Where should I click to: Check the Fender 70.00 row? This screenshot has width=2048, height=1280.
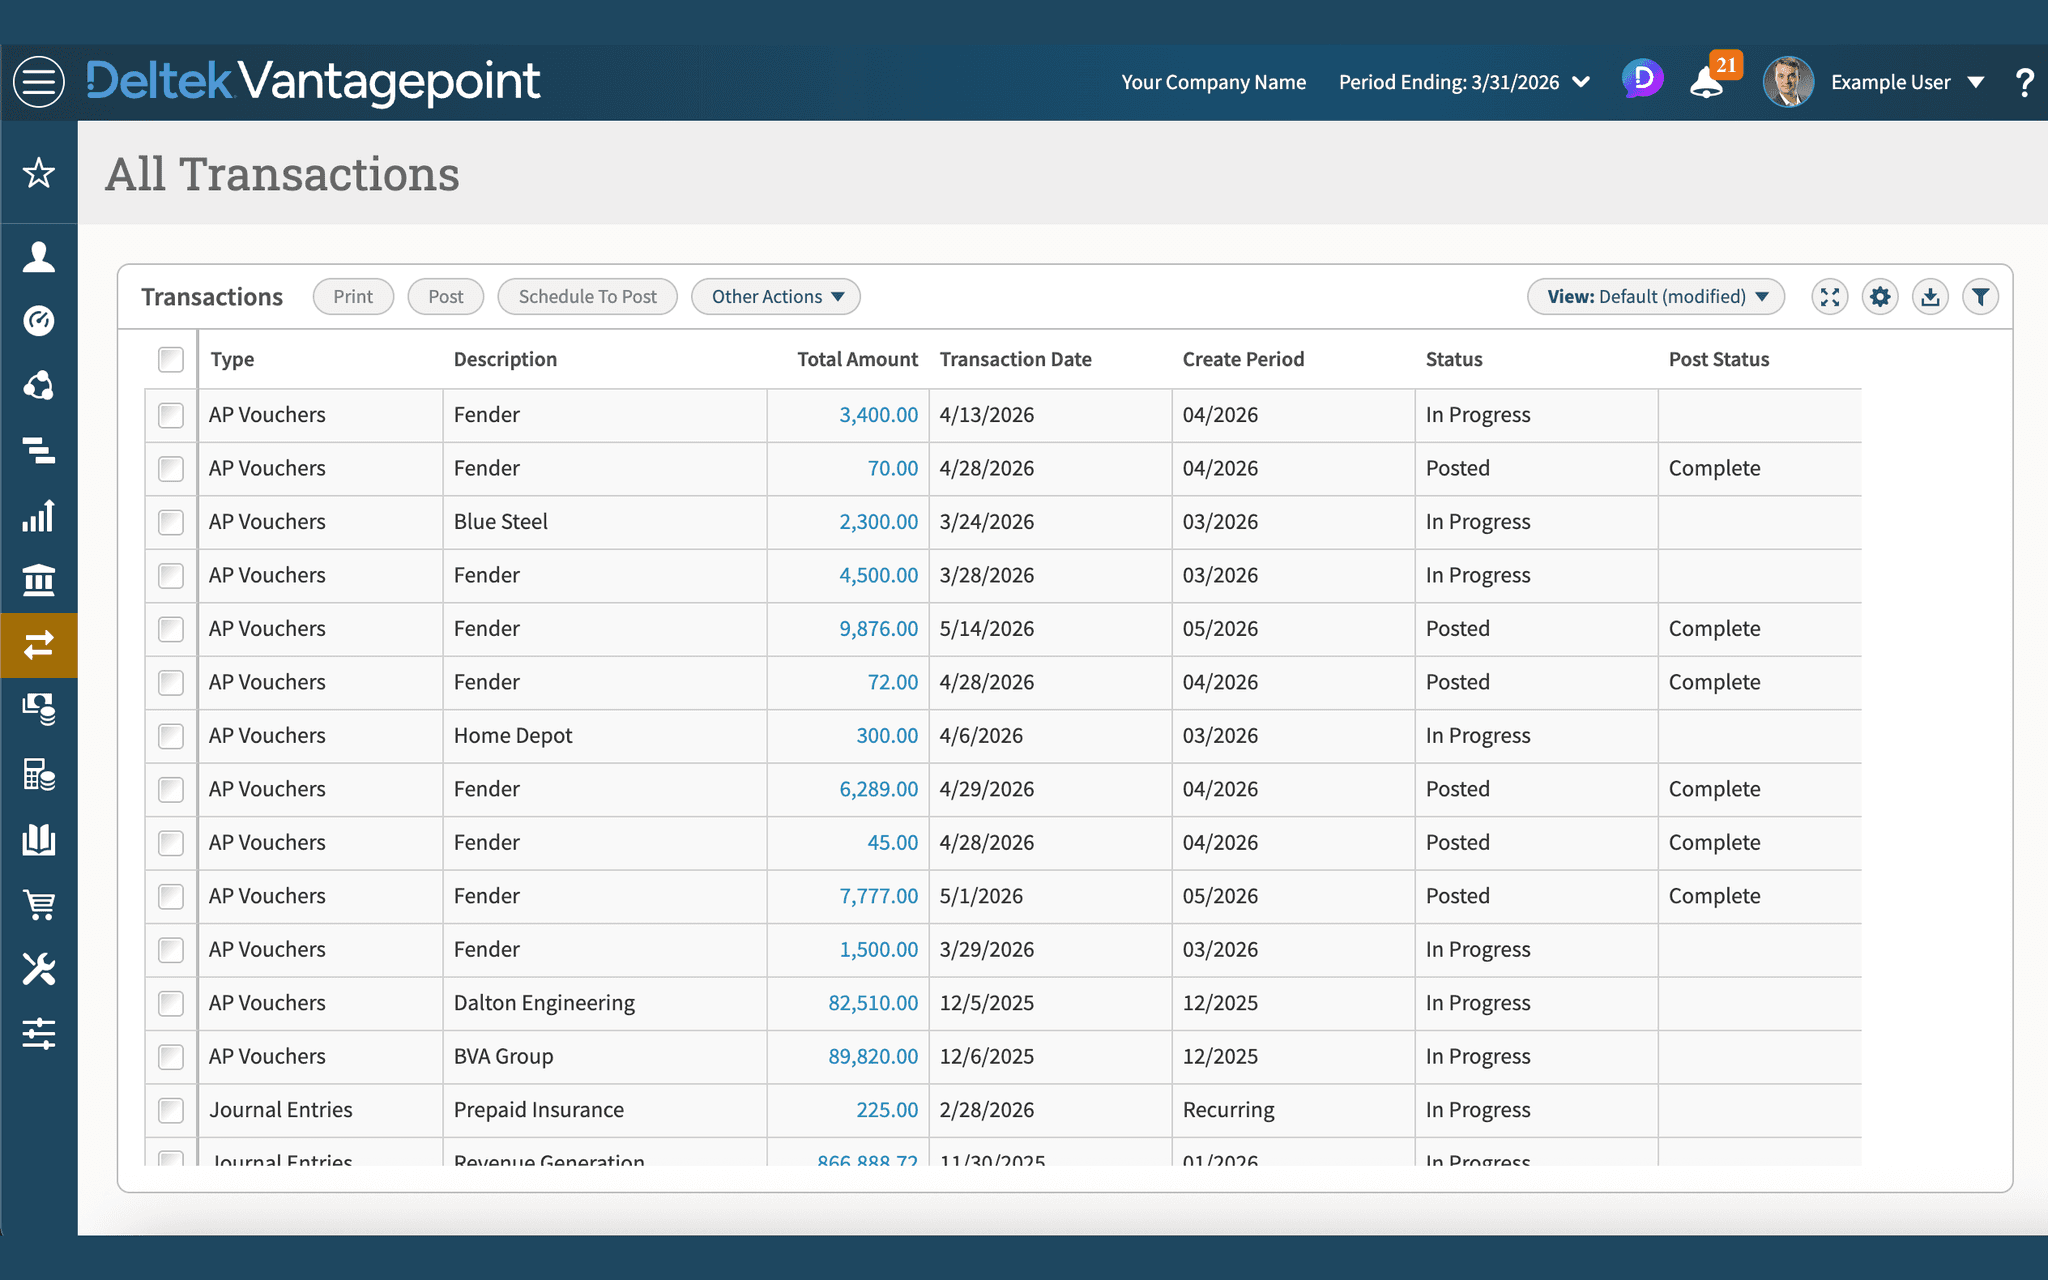tap(171, 469)
